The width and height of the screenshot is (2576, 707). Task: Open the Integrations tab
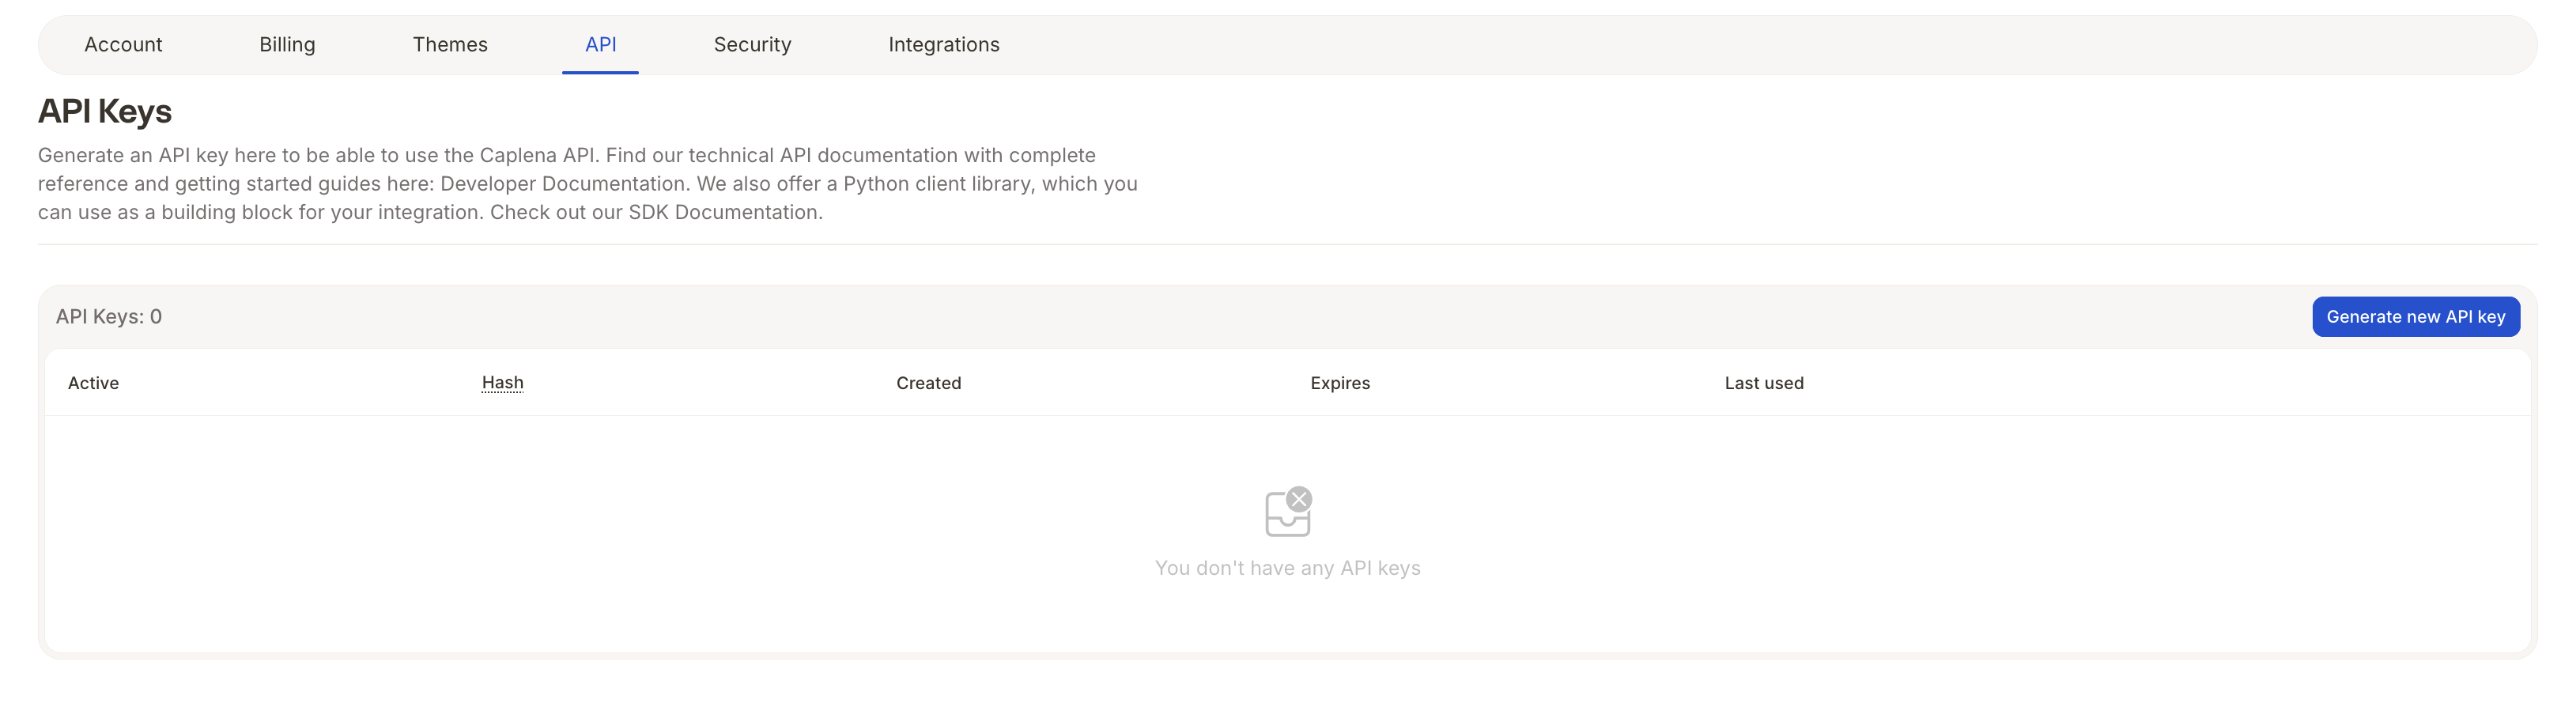[x=944, y=45]
